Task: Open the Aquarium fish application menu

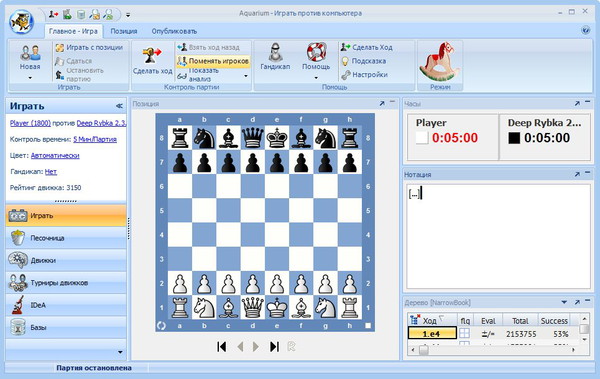Action: (21, 21)
